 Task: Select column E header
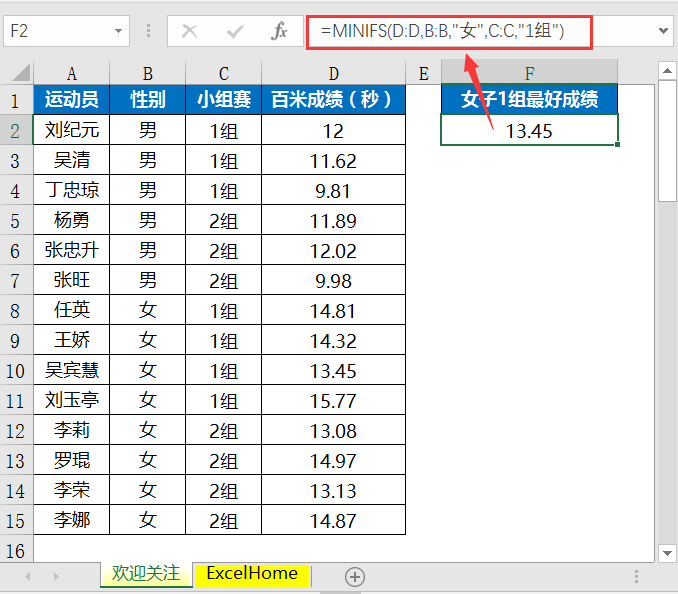(x=423, y=73)
